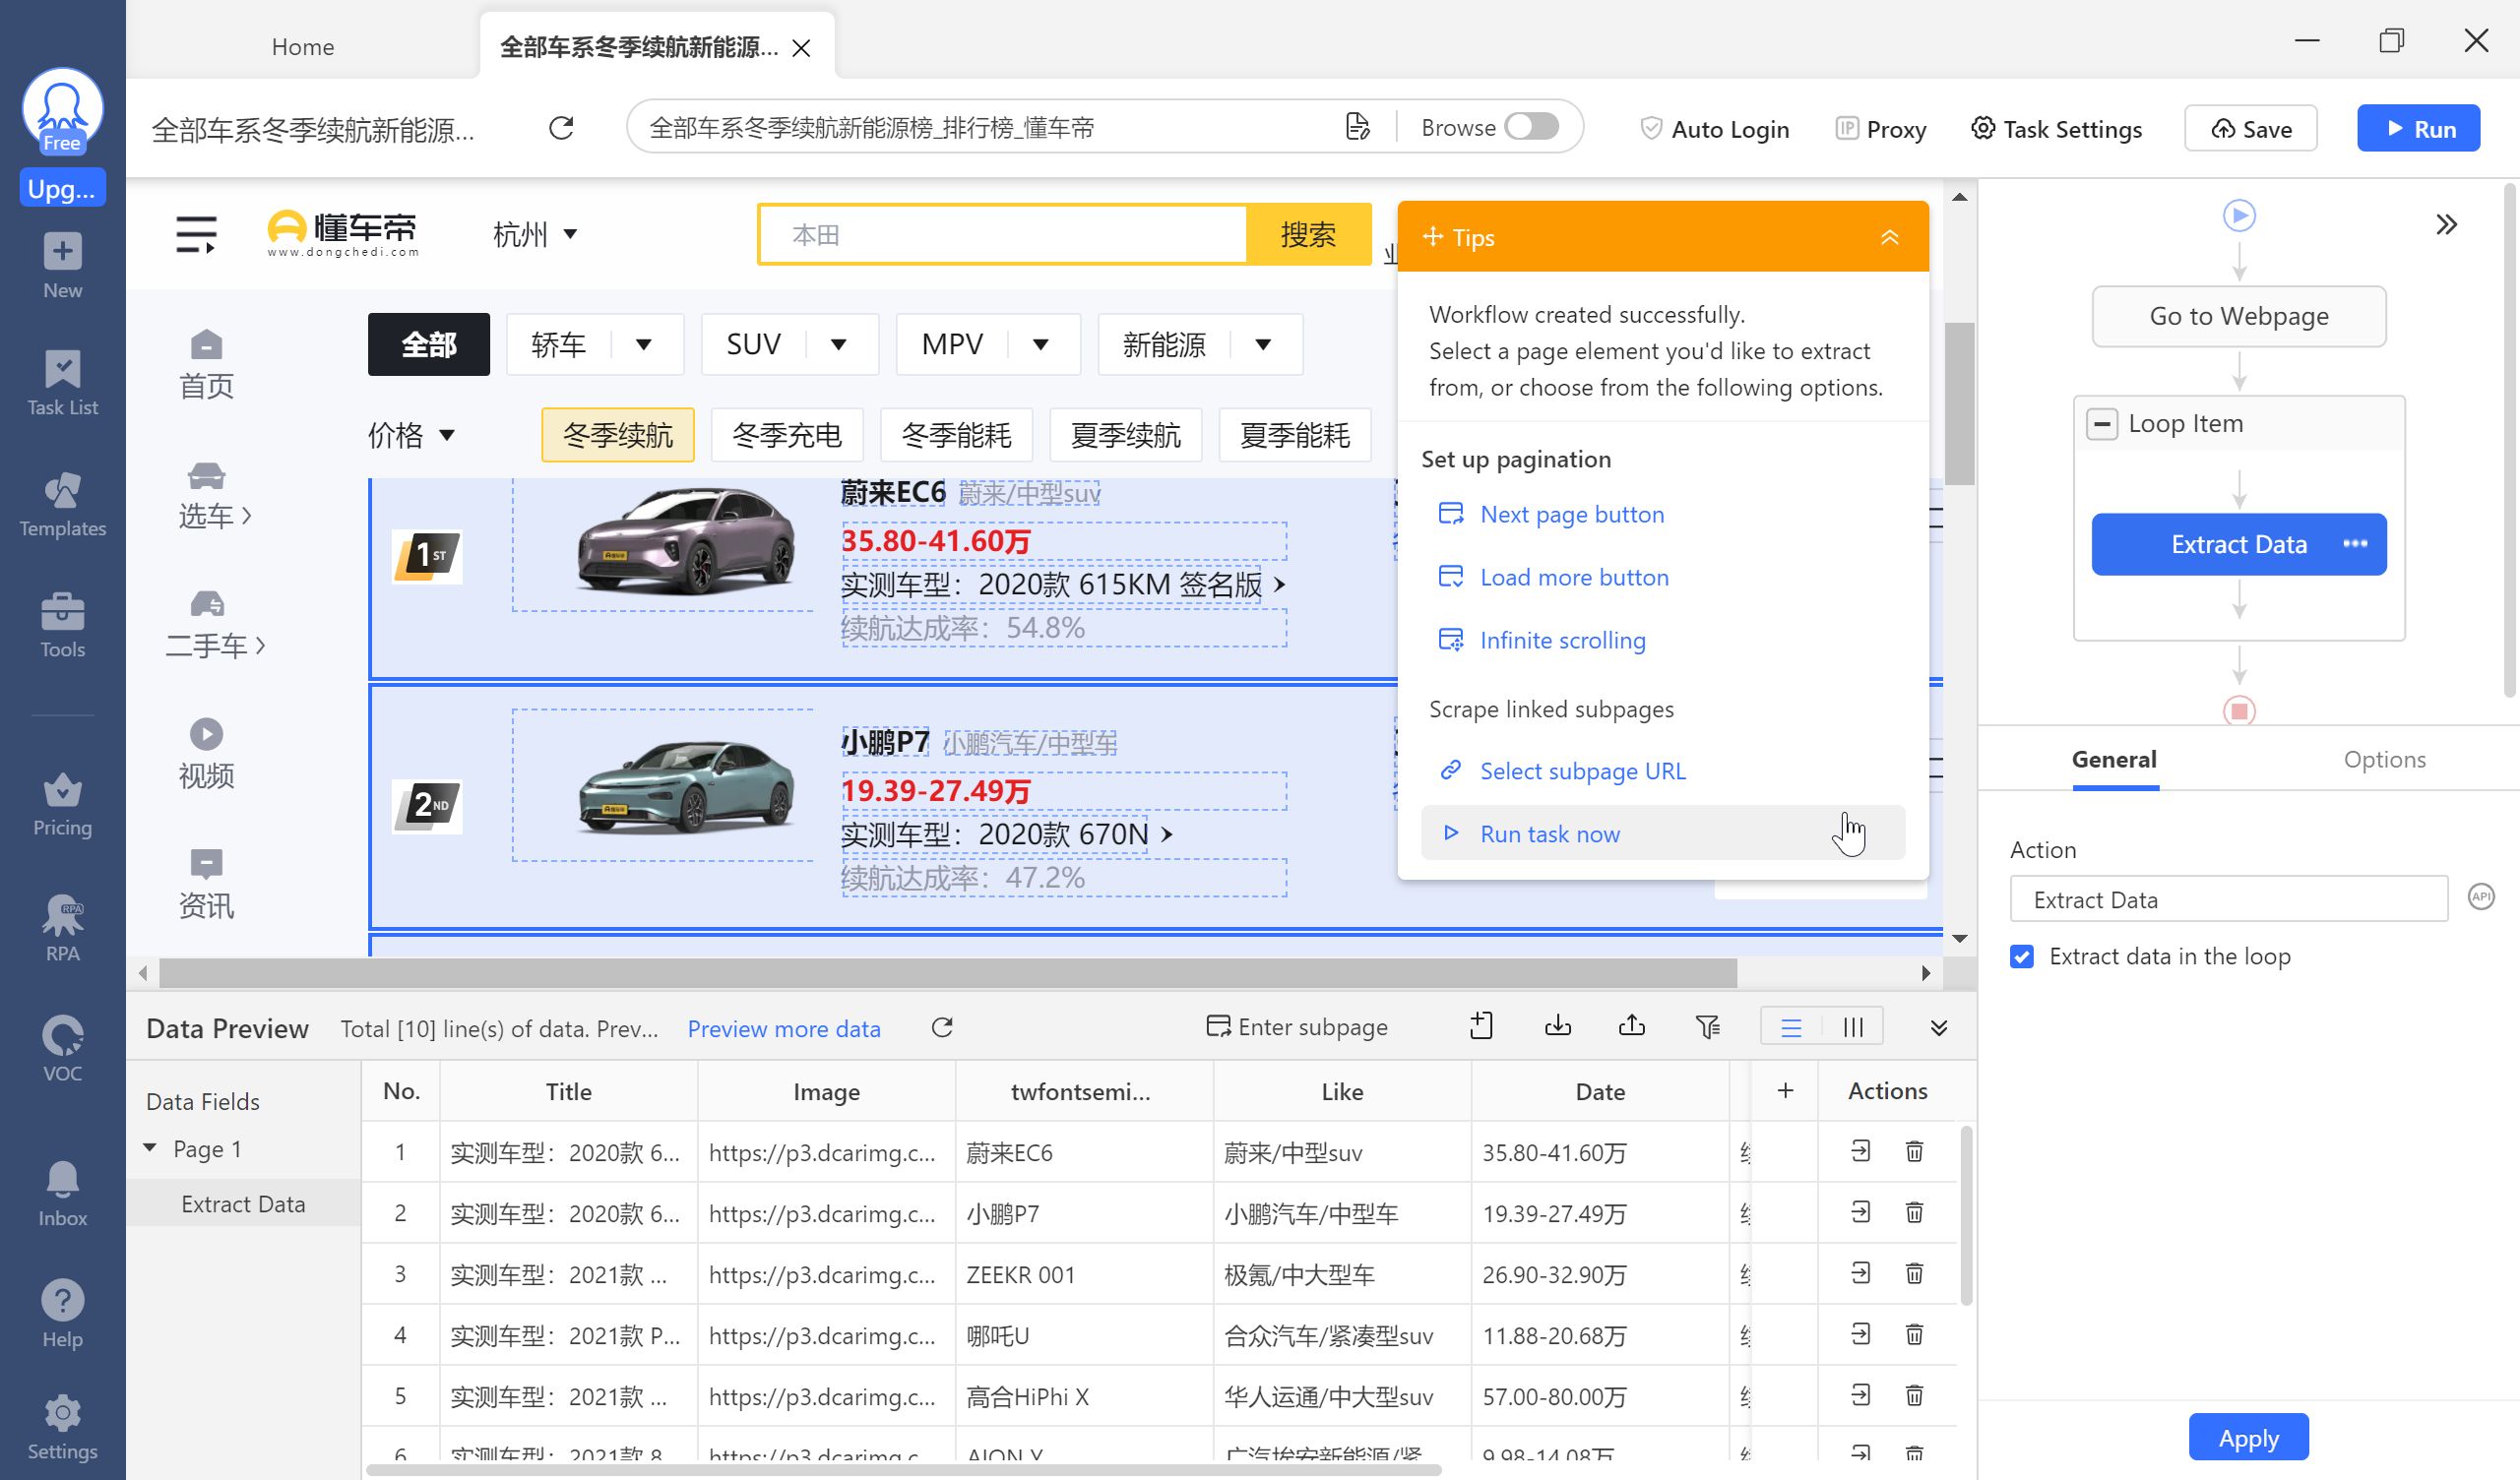
Task: Collapse the Page 1 tree node
Action: pos(150,1148)
